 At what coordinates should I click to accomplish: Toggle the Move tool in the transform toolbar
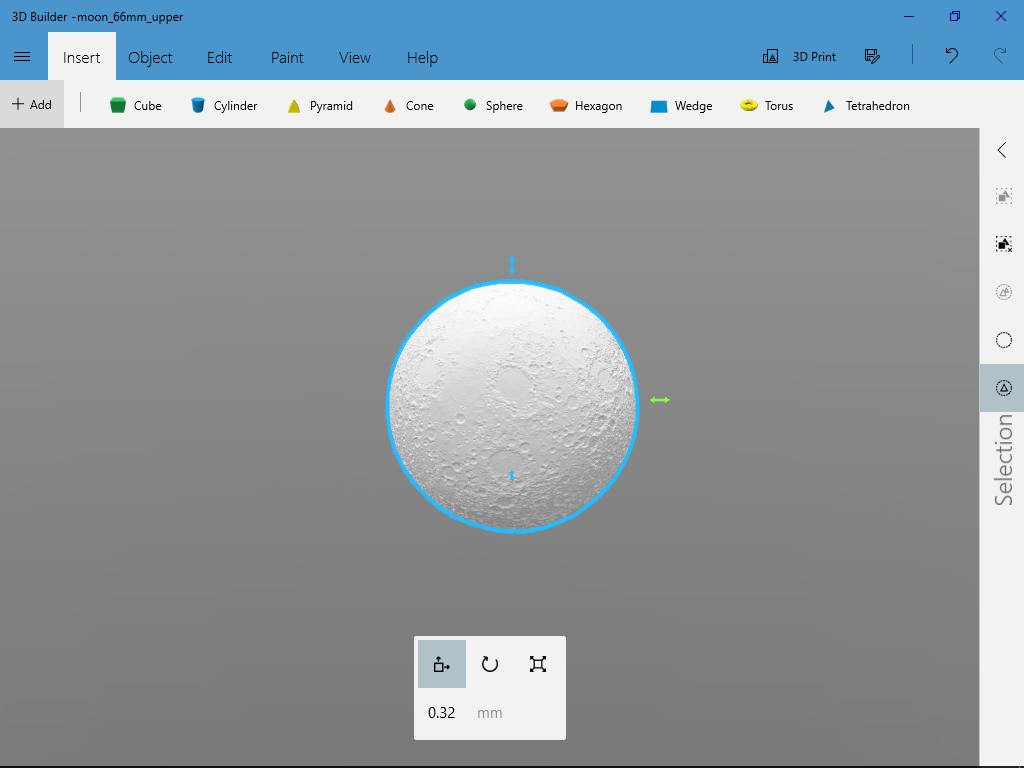[441, 663]
